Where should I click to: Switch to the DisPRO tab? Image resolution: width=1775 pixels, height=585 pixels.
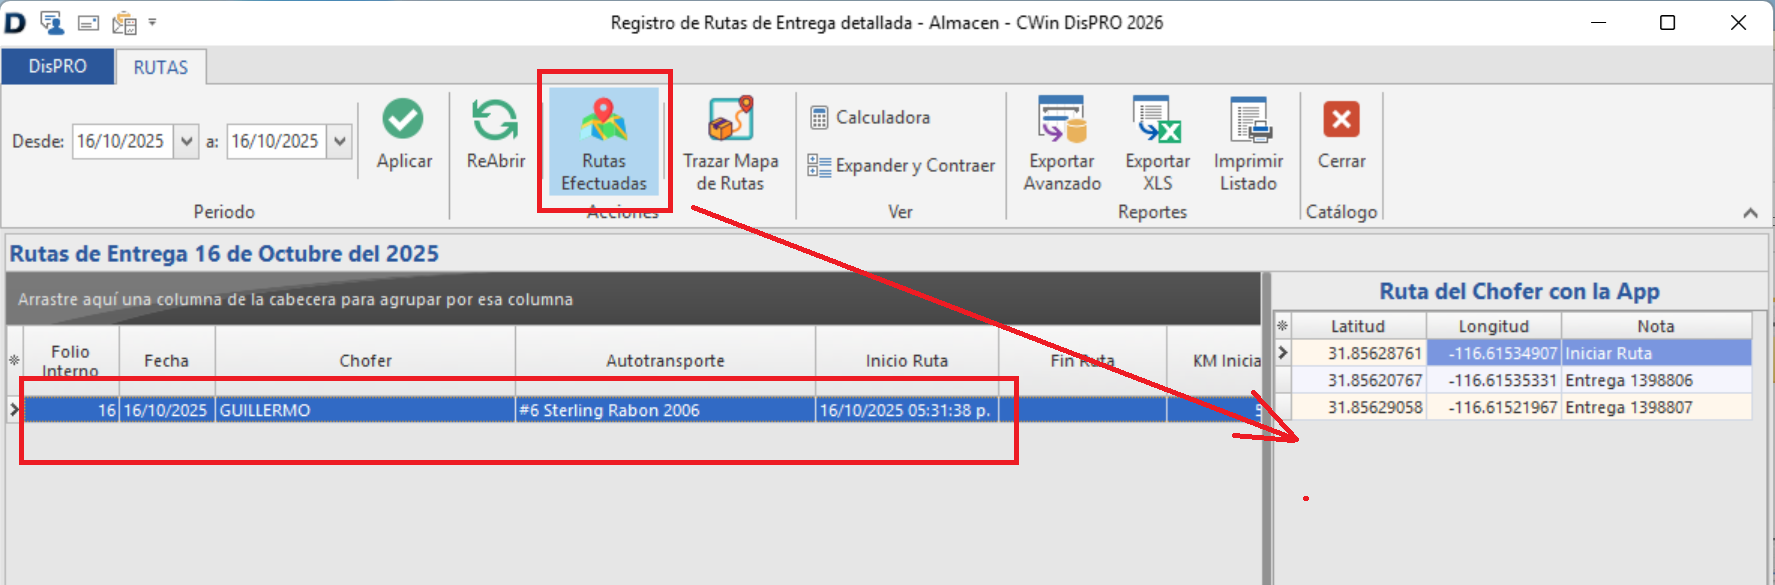coord(57,66)
